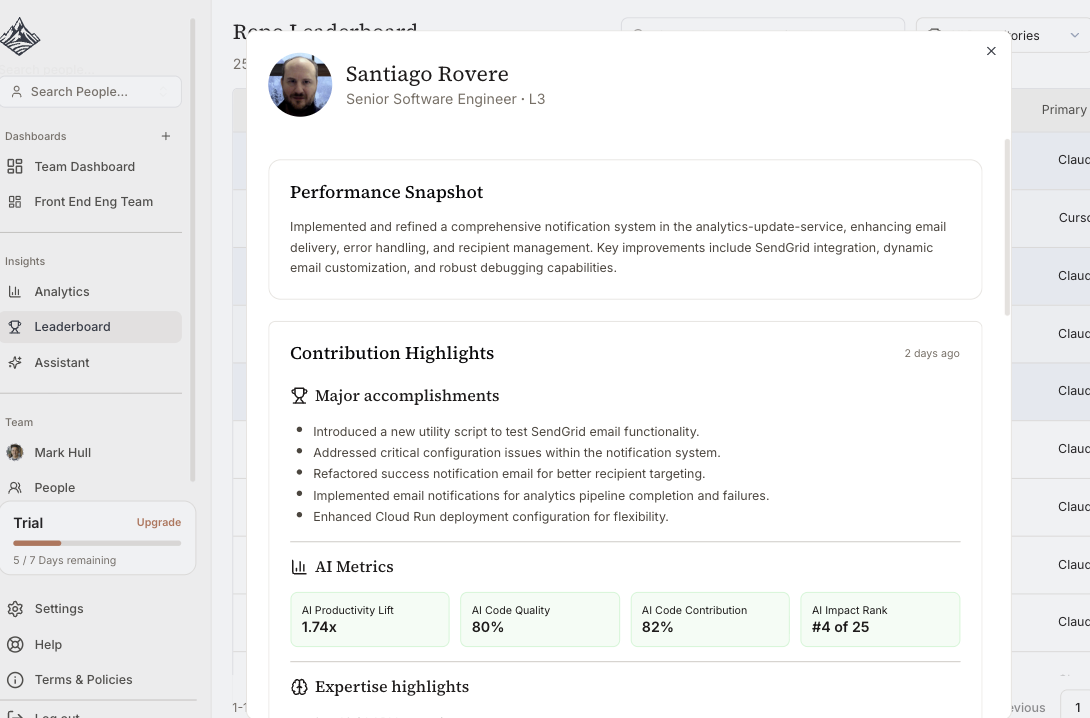The width and height of the screenshot is (1090, 718).
Task: Open Front End Eng Team dashboard
Action: click(x=93, y=202)
